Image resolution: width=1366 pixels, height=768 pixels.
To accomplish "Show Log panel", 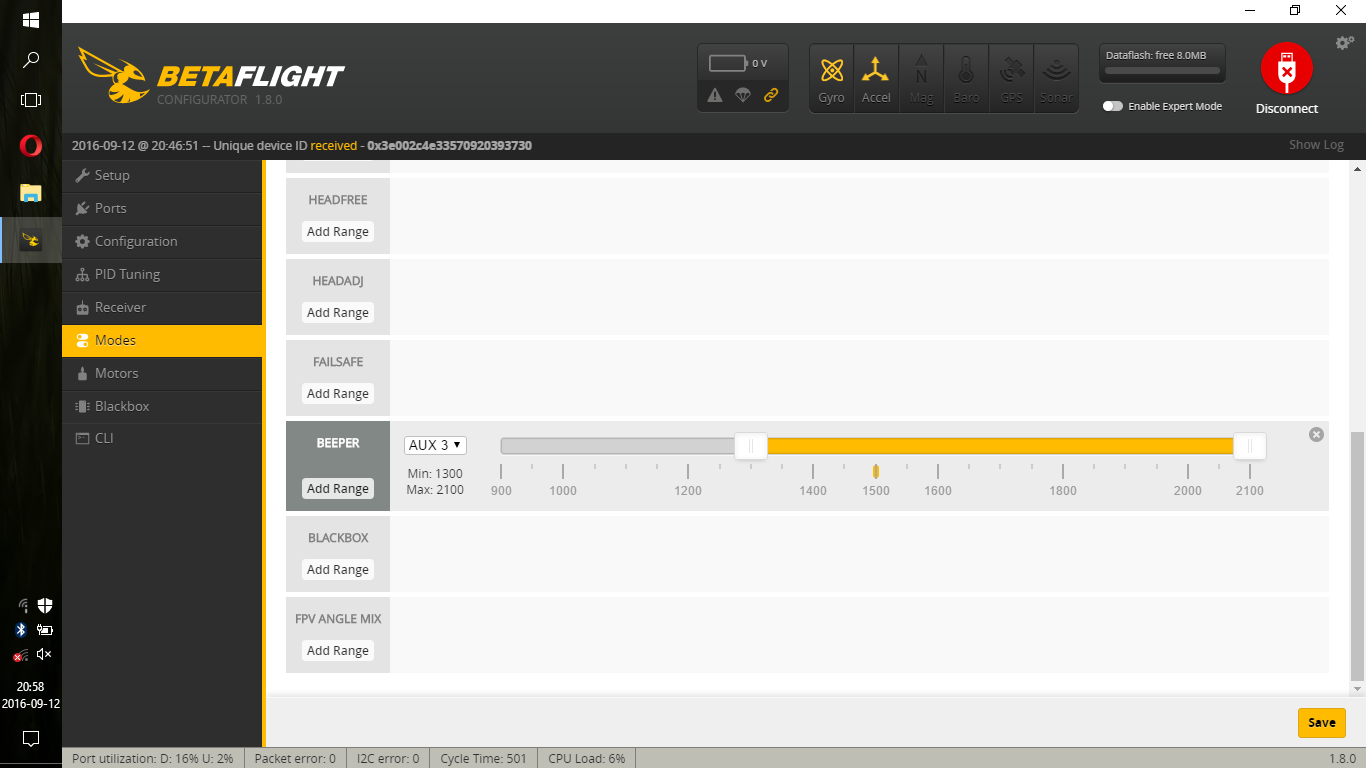I will click(1315, 144).
